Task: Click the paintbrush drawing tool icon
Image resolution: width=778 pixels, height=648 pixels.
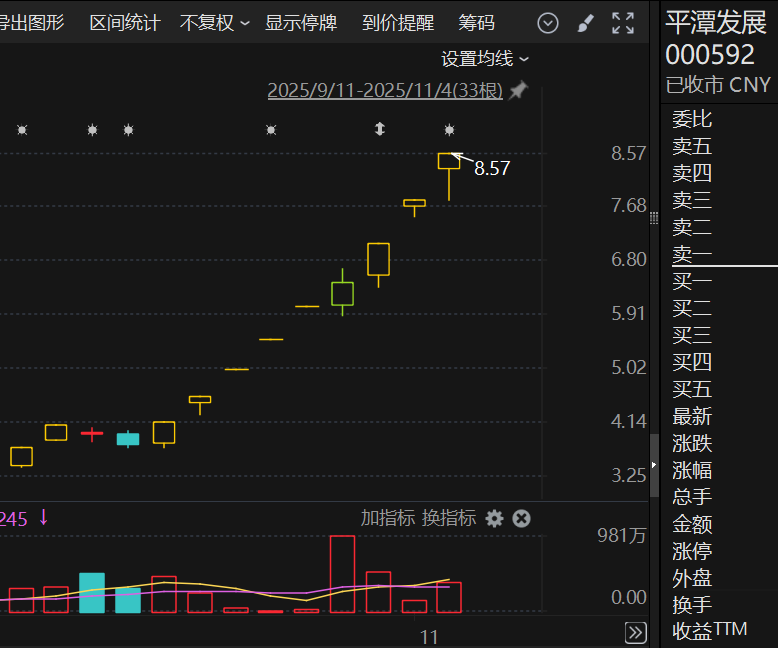Action: tap(586, 23)
